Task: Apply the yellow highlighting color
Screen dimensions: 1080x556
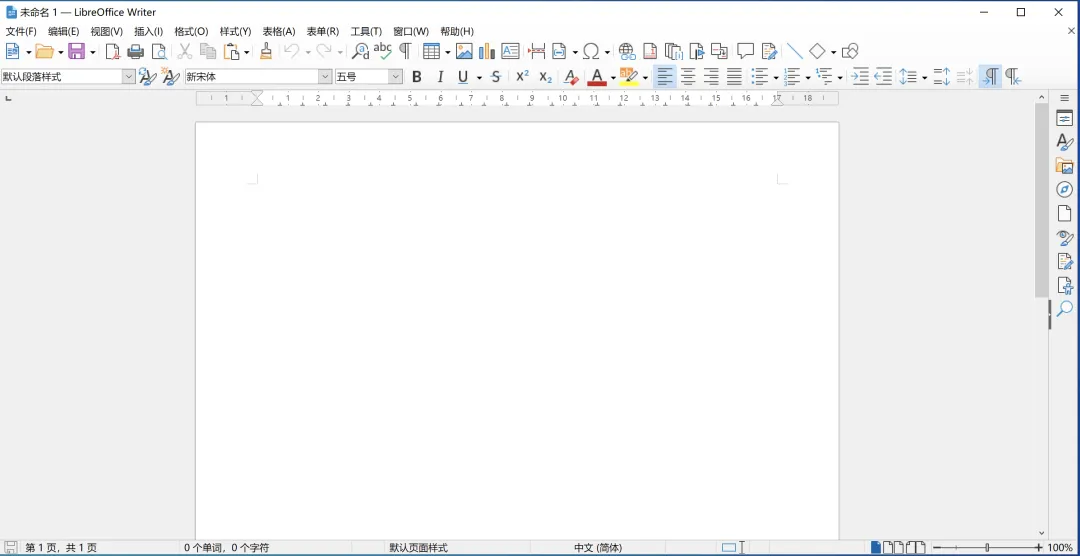Action: pos(629,76)
